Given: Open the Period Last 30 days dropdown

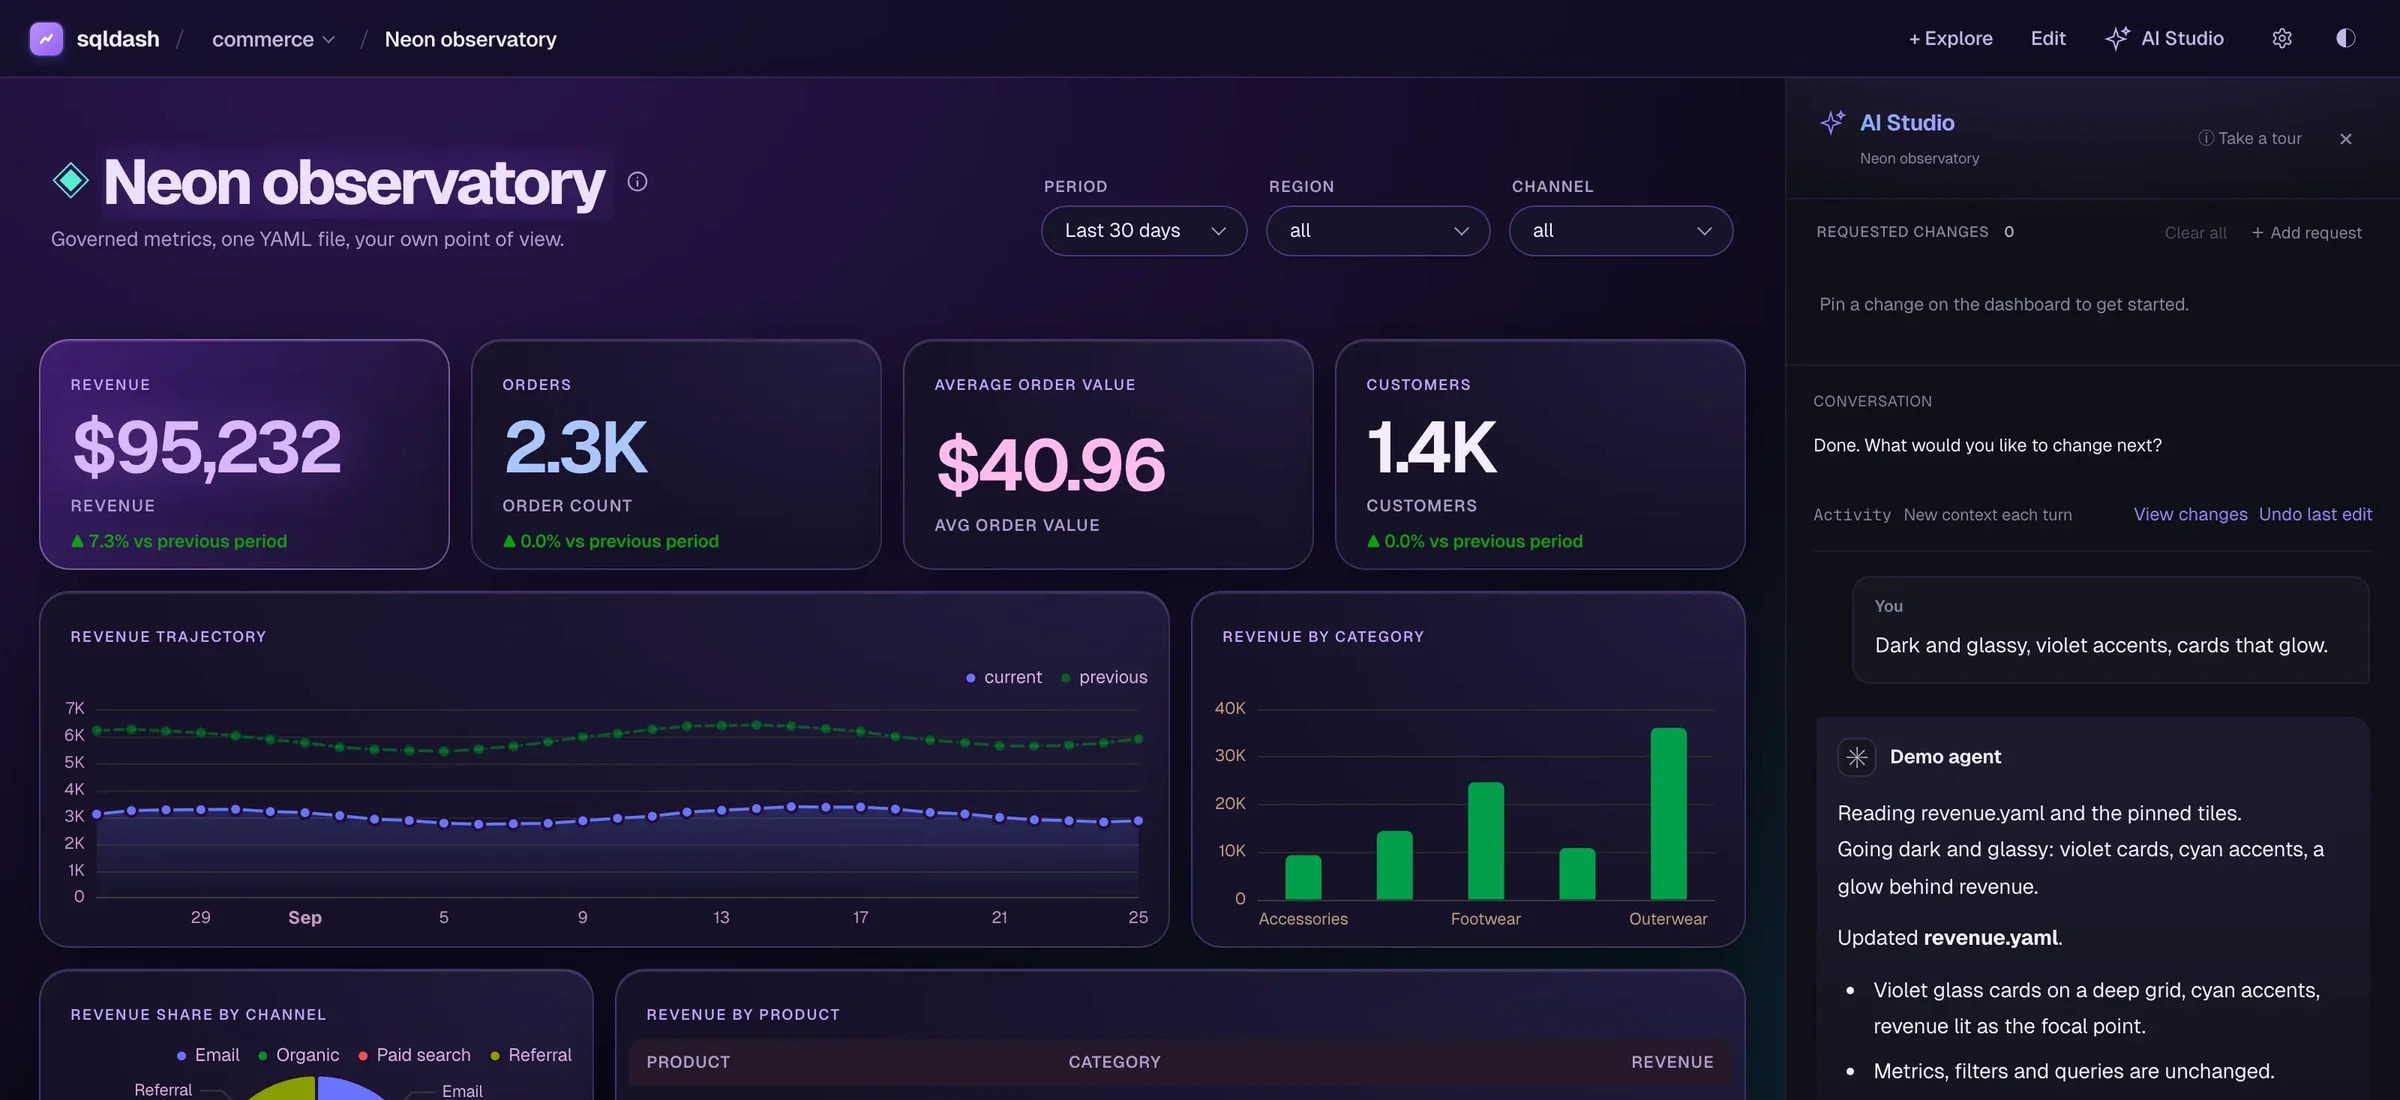Looking at the screenshot, I should pos(1144,231).
